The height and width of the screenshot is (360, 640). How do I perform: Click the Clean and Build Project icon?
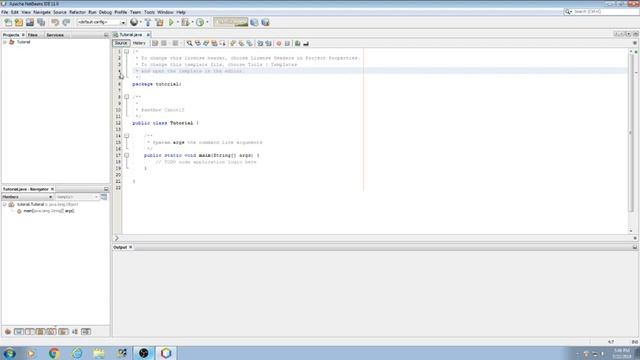click(159, 22)
